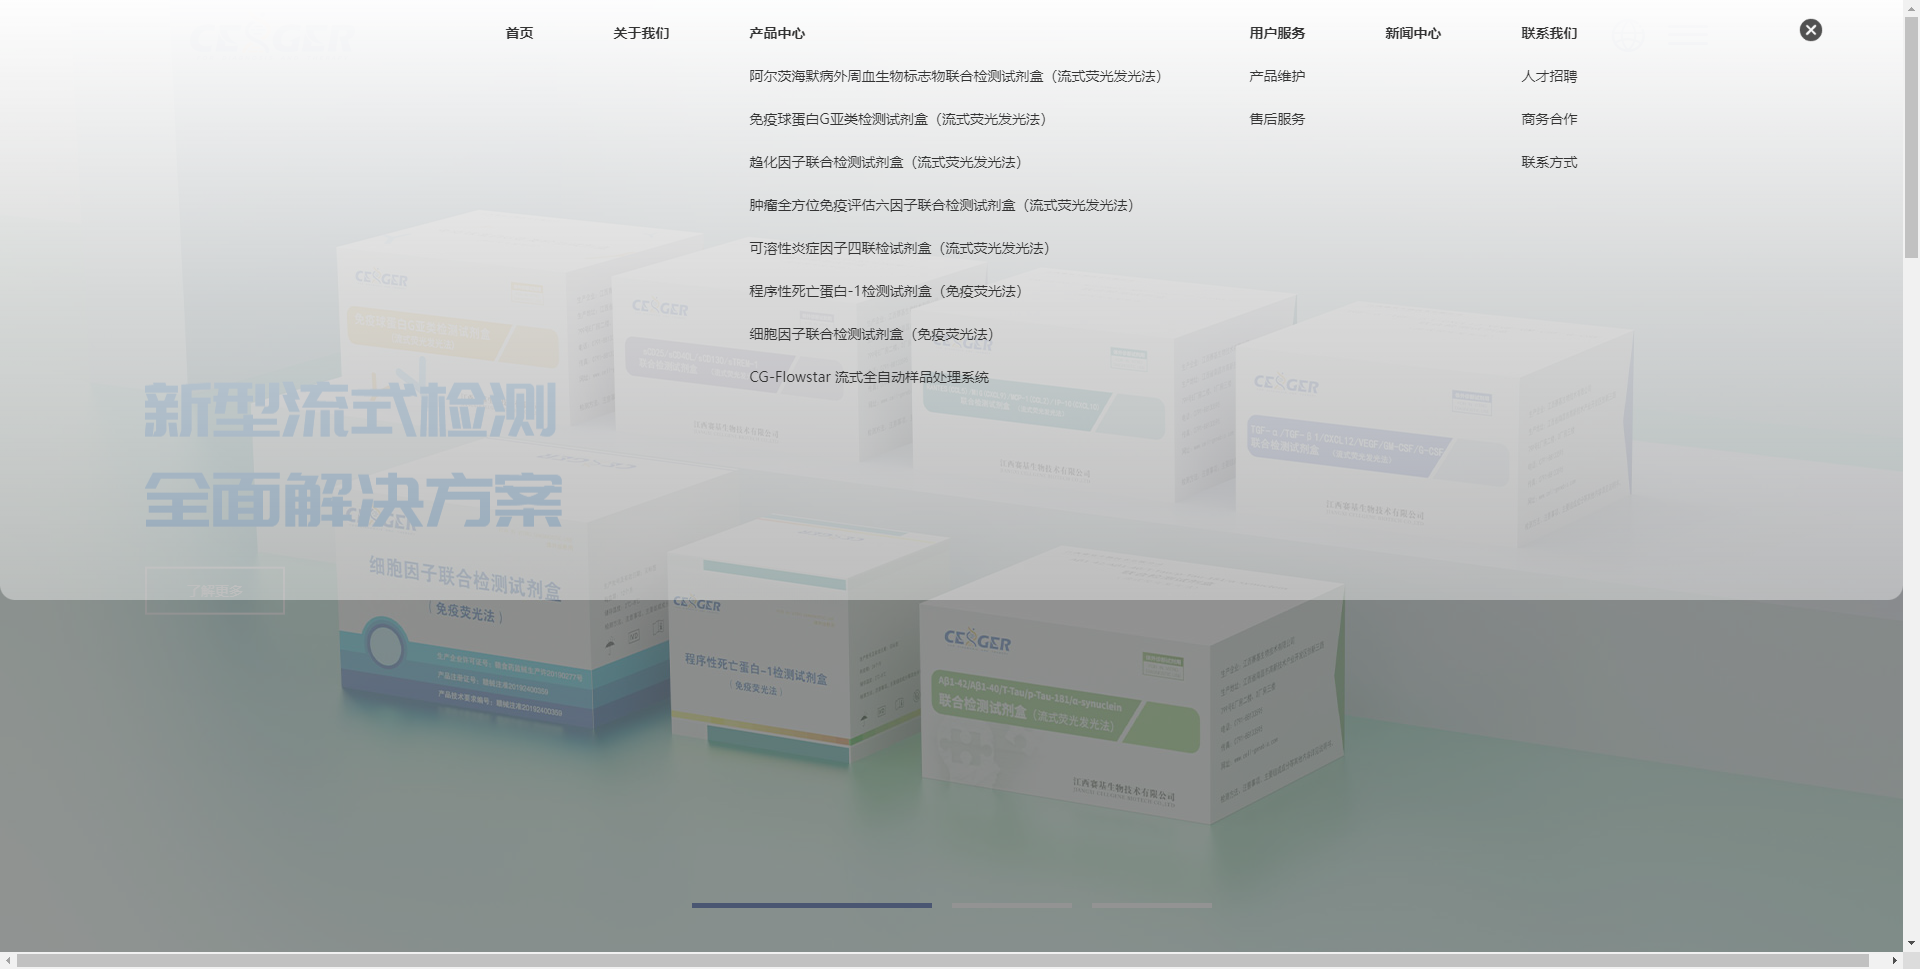Open CG-Flowstar 流式全自动样品处理系统 link
The height and width of the screenshot is (969, 1920).
click(869, 377)
